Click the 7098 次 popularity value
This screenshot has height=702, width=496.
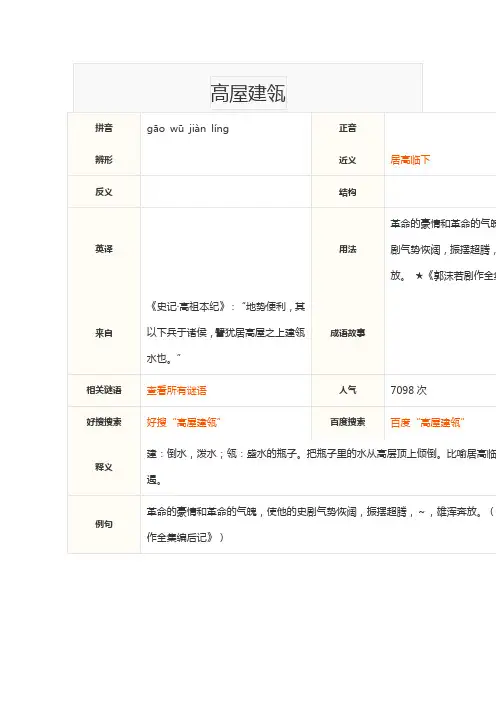click(408, 390)
